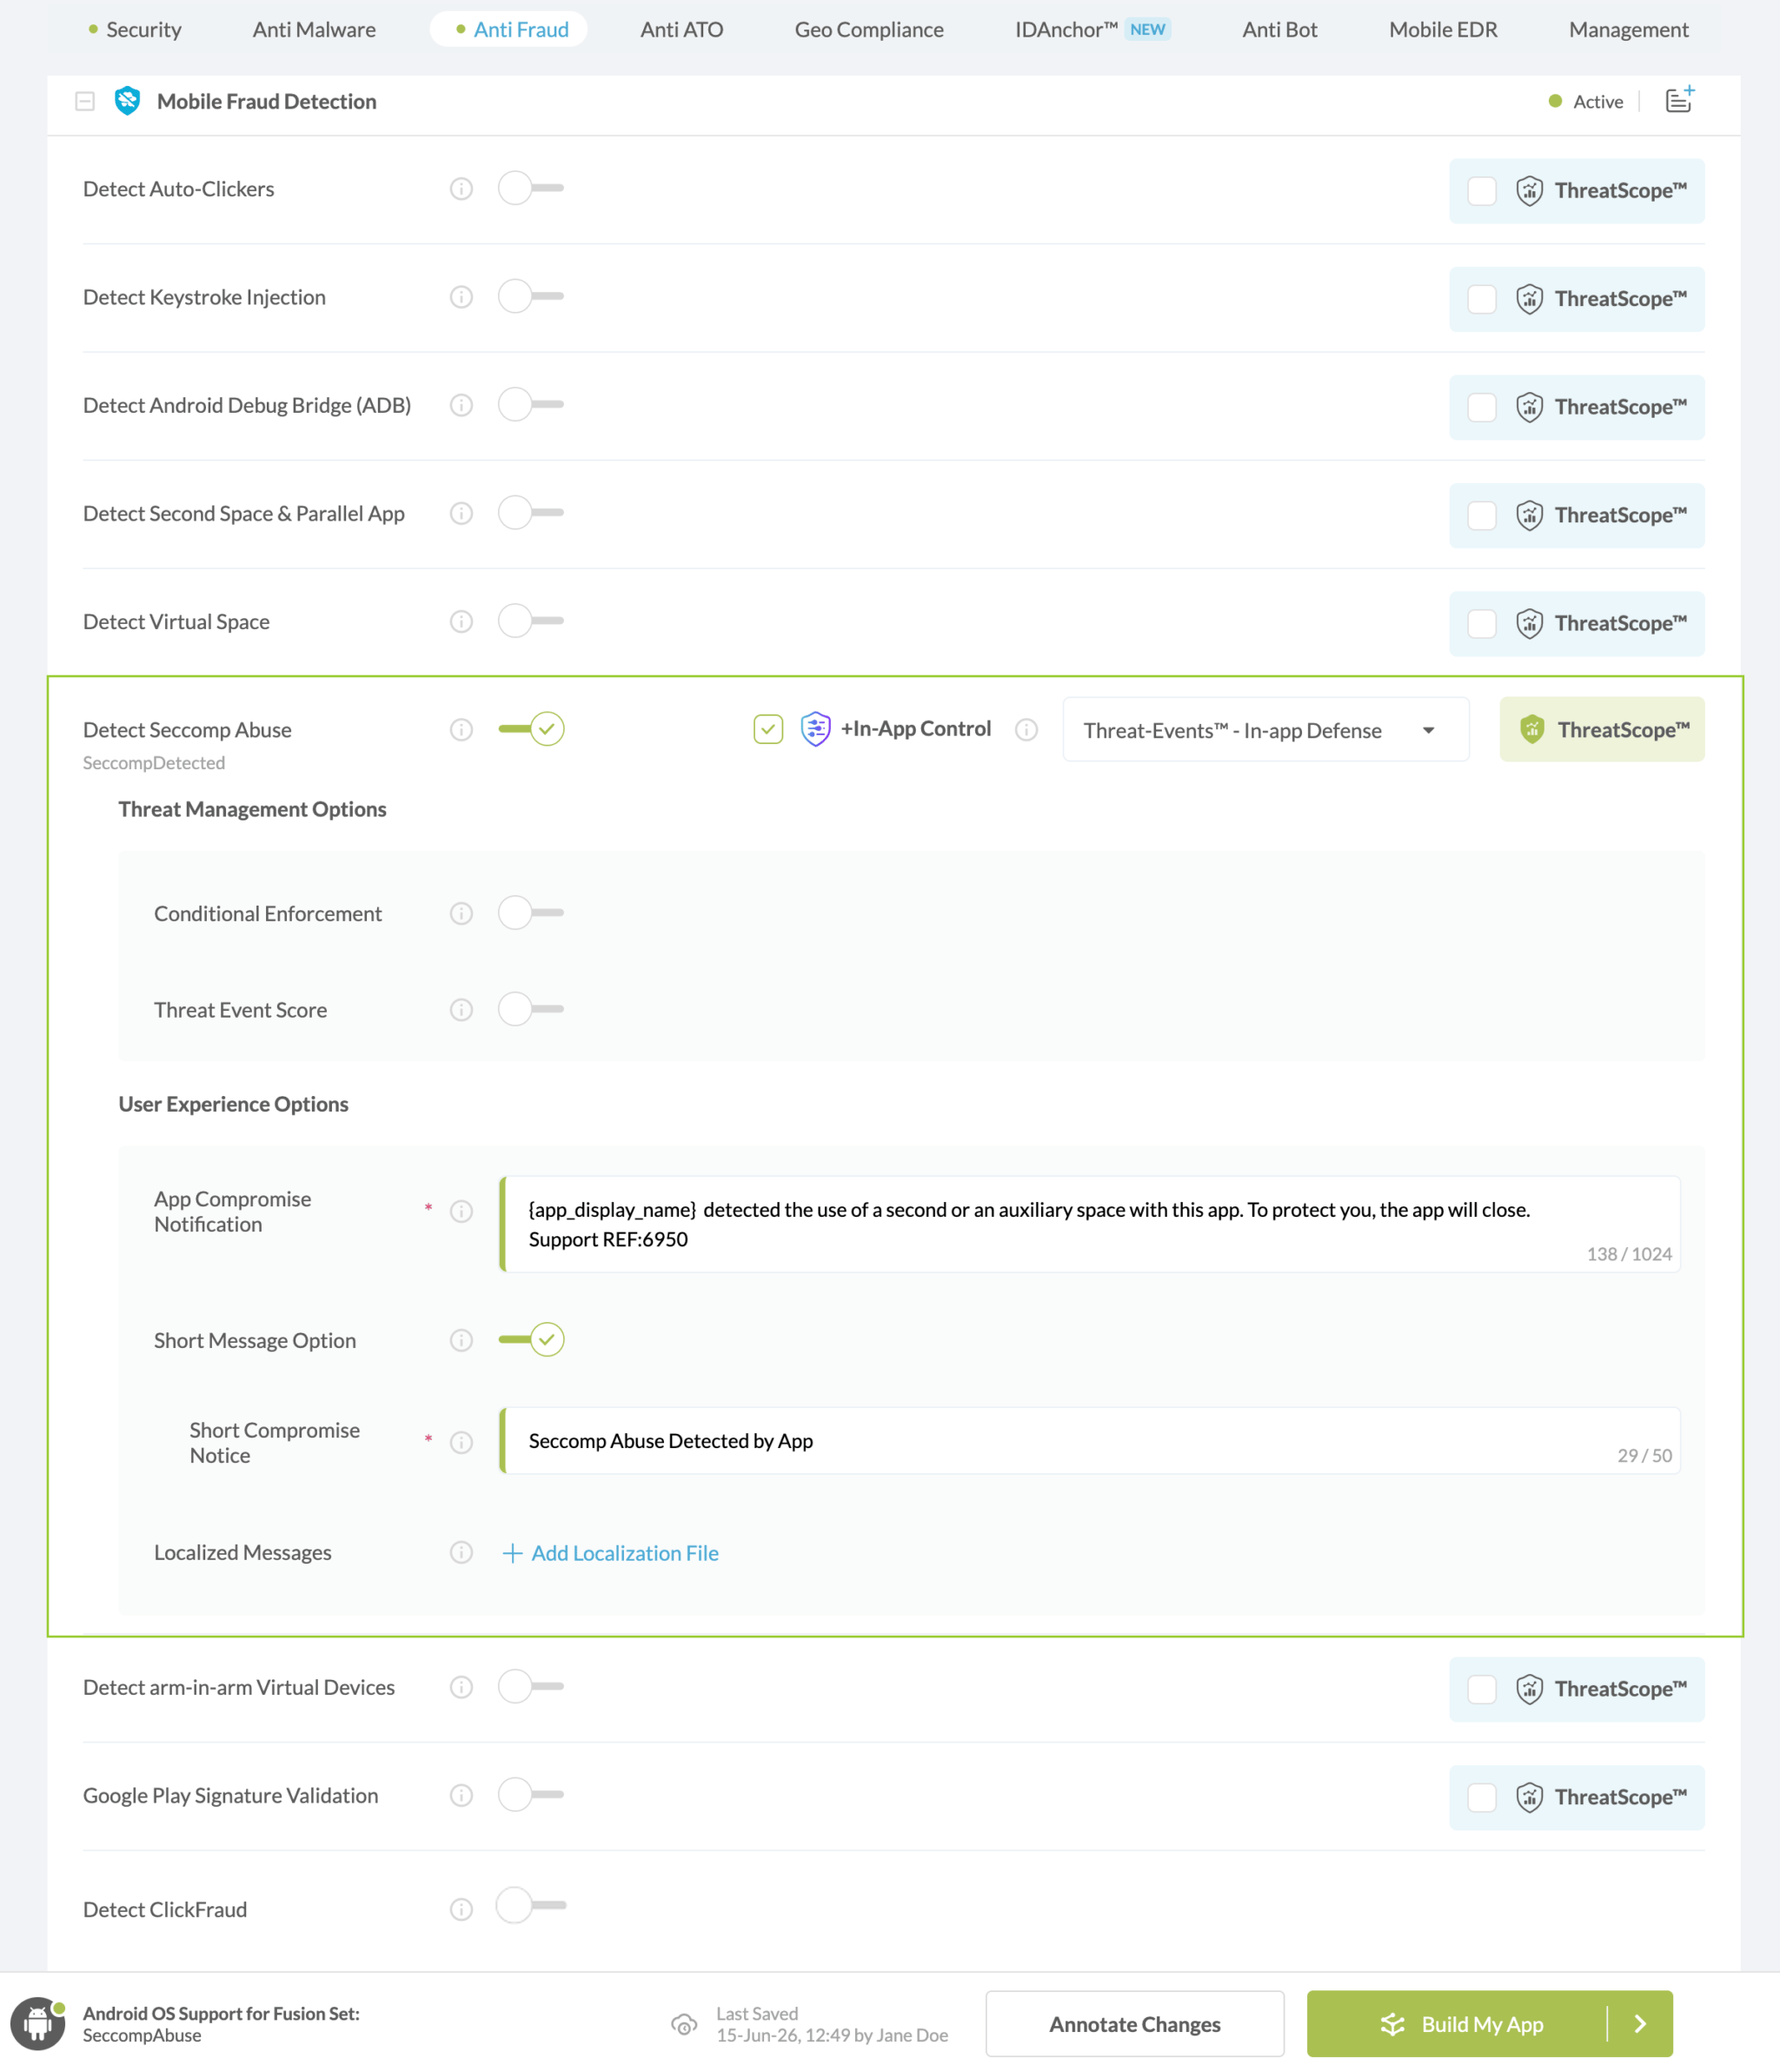Uncheck the +In-App Control checkbox
This screenshot has height=2072, width=1780.
point(768,729)
